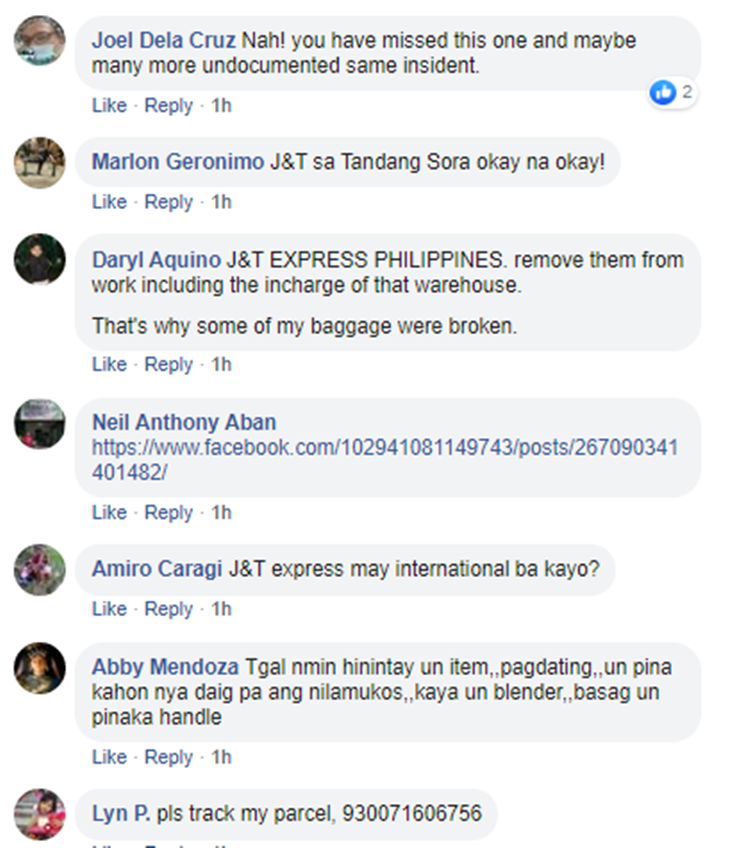Open Abby Mendoza's avatar image
Viewport: 750px width, 848px height.
point(39,668)
